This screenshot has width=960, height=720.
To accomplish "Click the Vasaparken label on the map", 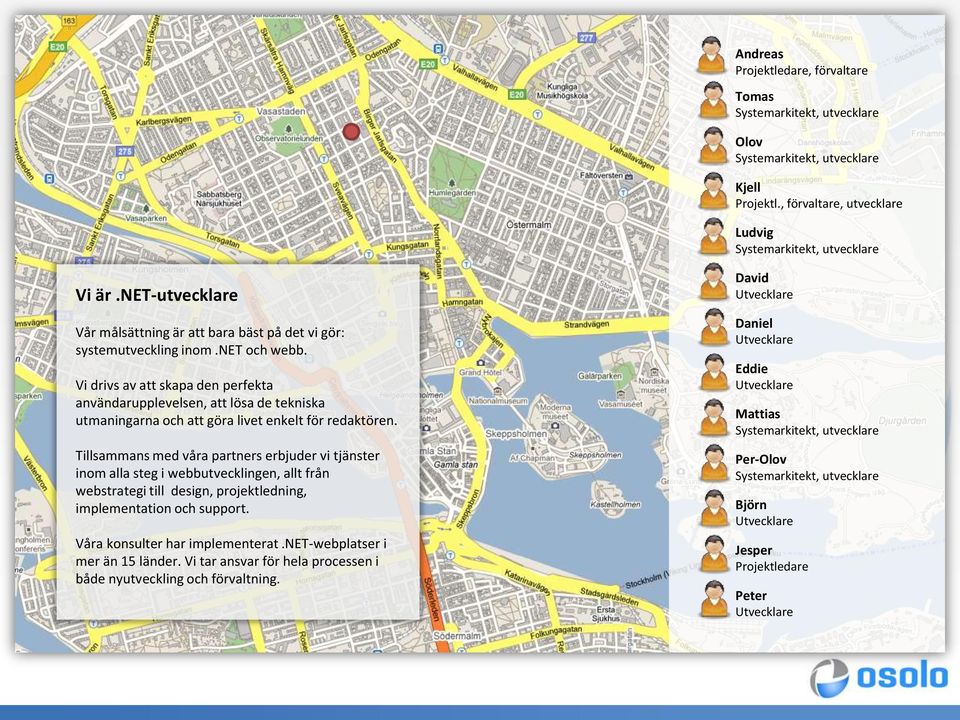I will tap(146, 218).
